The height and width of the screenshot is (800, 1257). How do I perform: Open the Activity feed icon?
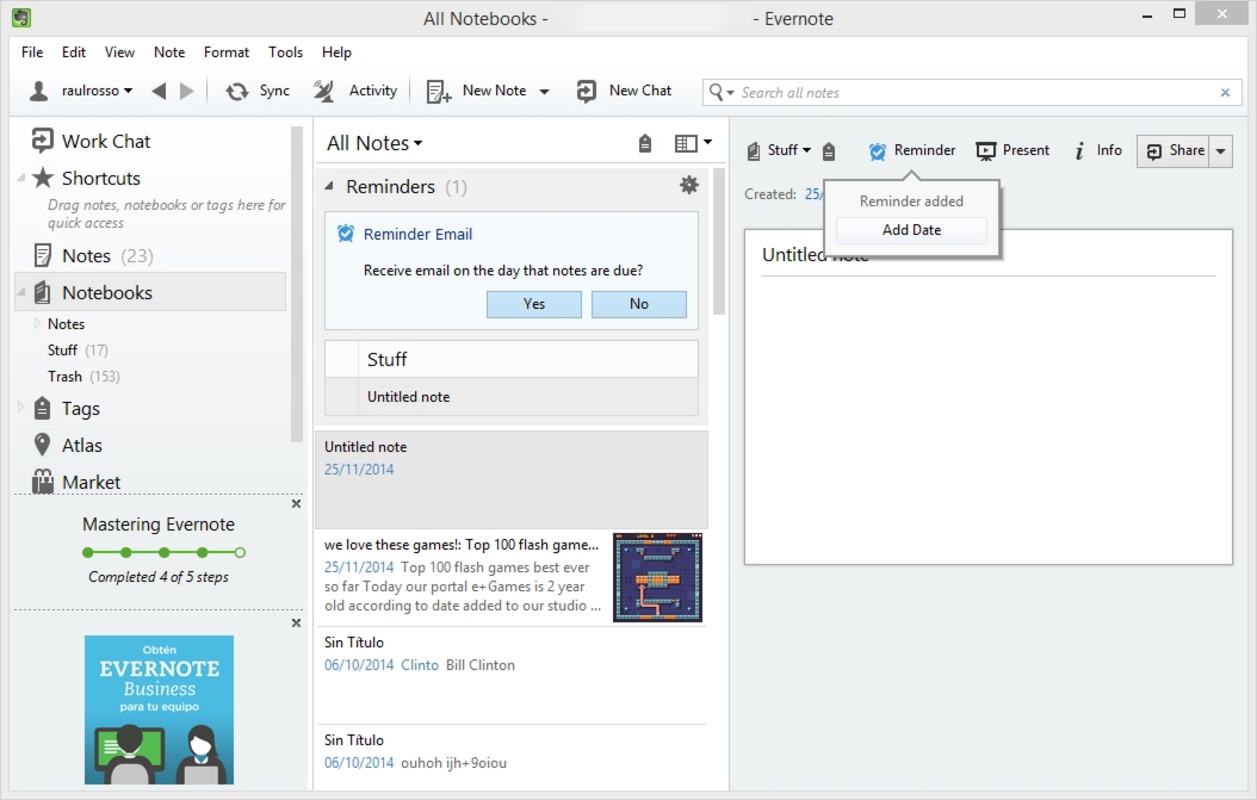[324, 91]
